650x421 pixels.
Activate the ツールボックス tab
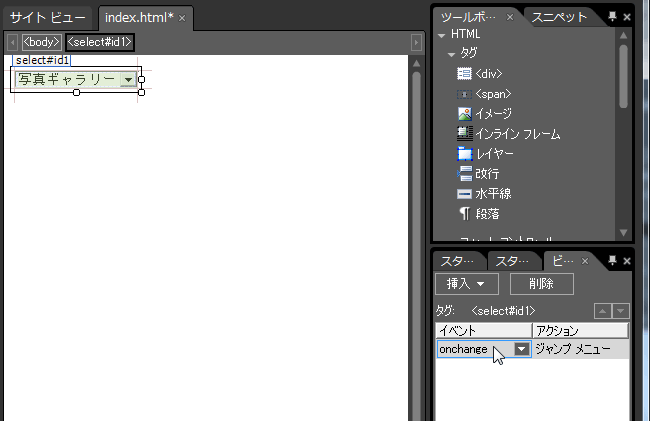[468, 17]
